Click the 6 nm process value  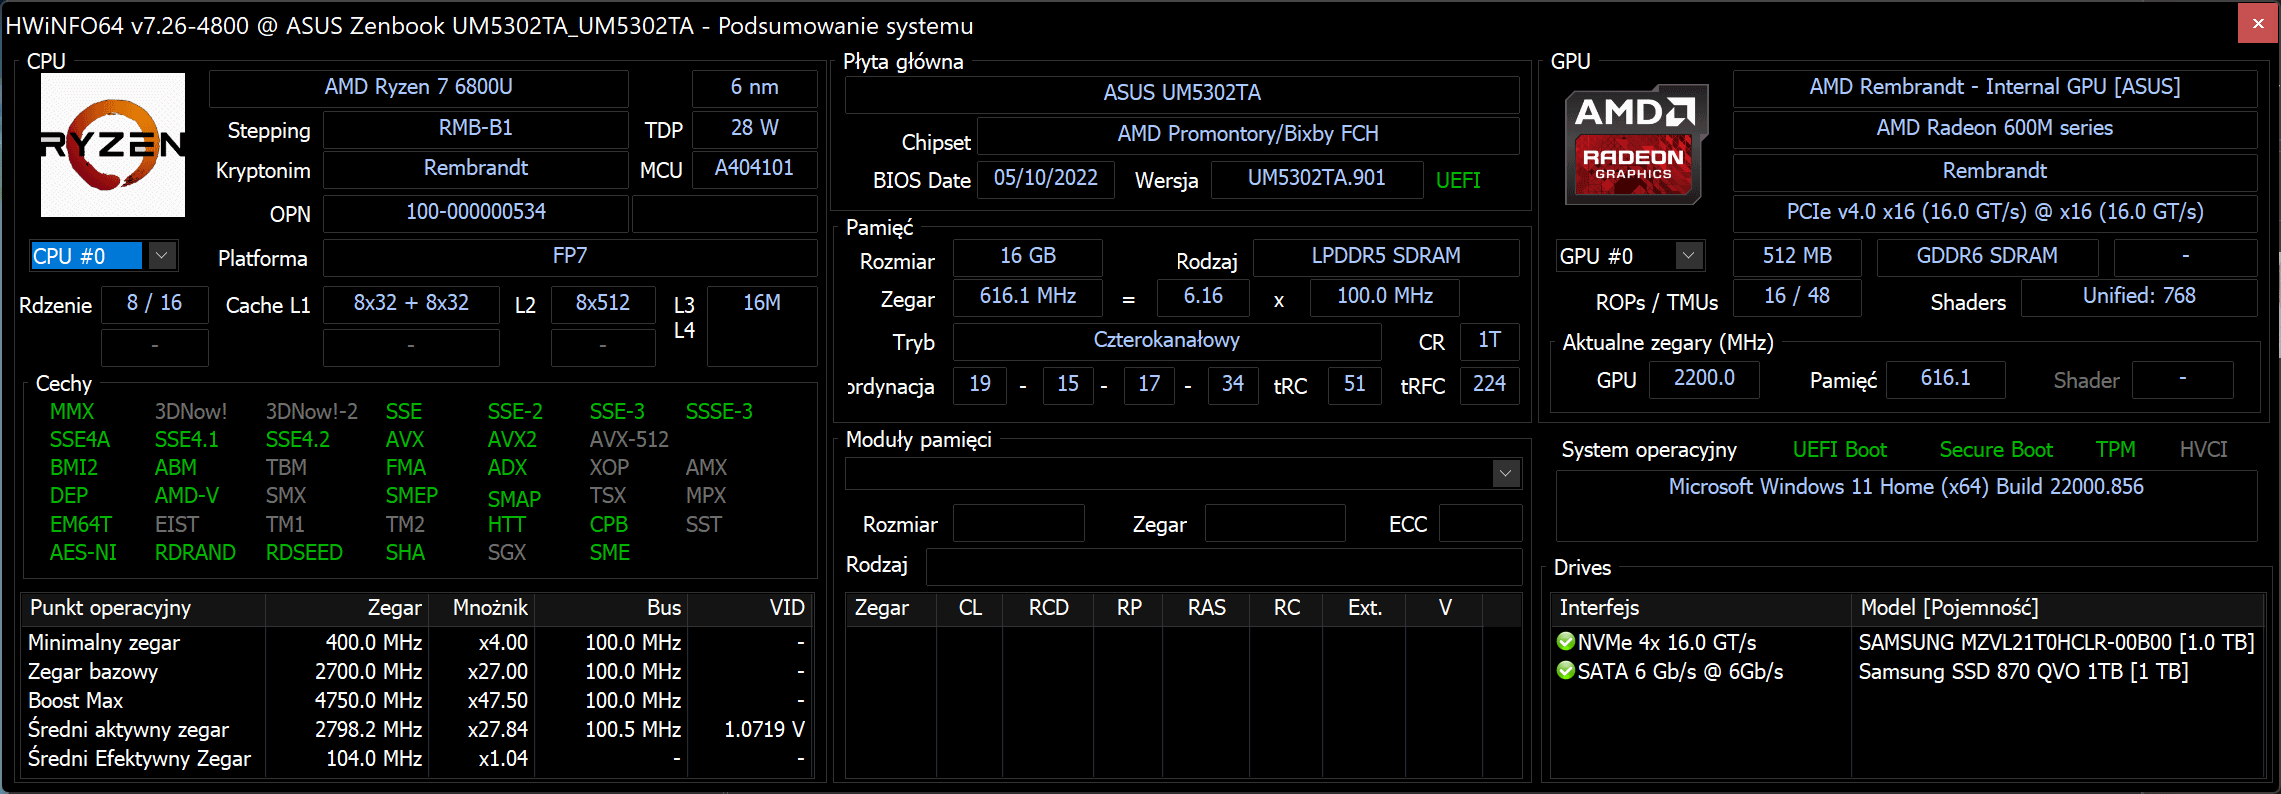[754, 87]
